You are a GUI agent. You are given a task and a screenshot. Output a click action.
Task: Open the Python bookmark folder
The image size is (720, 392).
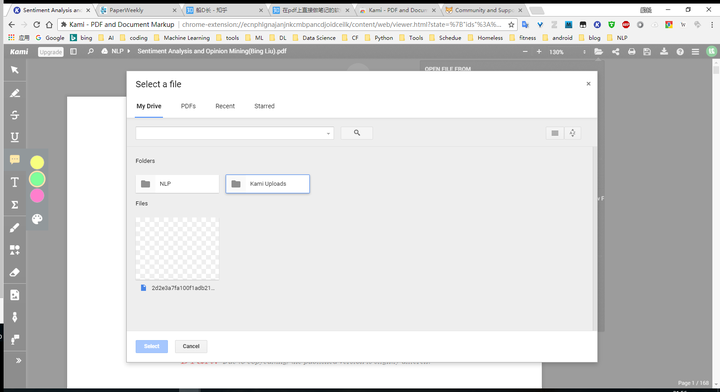click(x=379, y=38)
